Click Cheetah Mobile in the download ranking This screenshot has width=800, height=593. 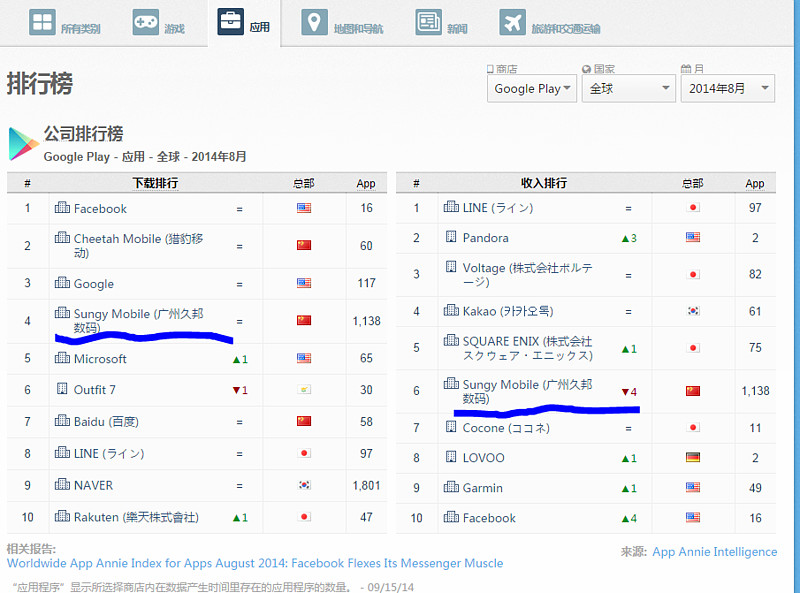pos(138,245)
